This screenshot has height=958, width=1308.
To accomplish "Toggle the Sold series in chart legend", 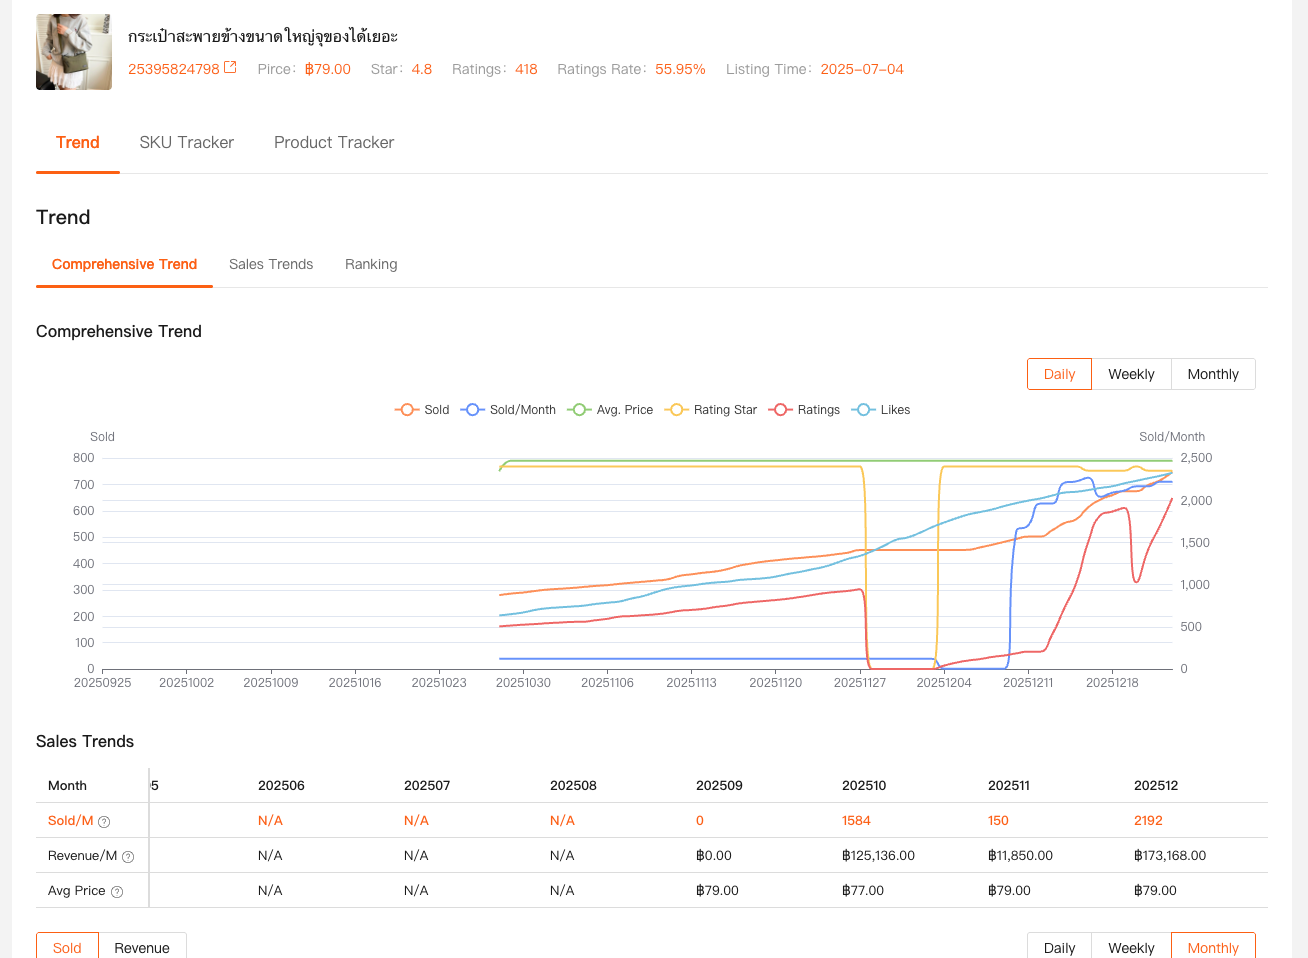I will (x=423, y=410).
